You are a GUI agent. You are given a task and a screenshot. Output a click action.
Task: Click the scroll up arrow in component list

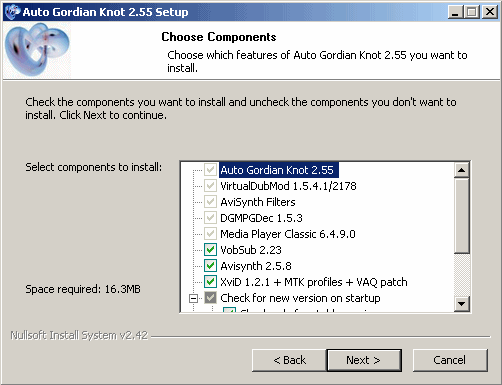pos(462,170)
